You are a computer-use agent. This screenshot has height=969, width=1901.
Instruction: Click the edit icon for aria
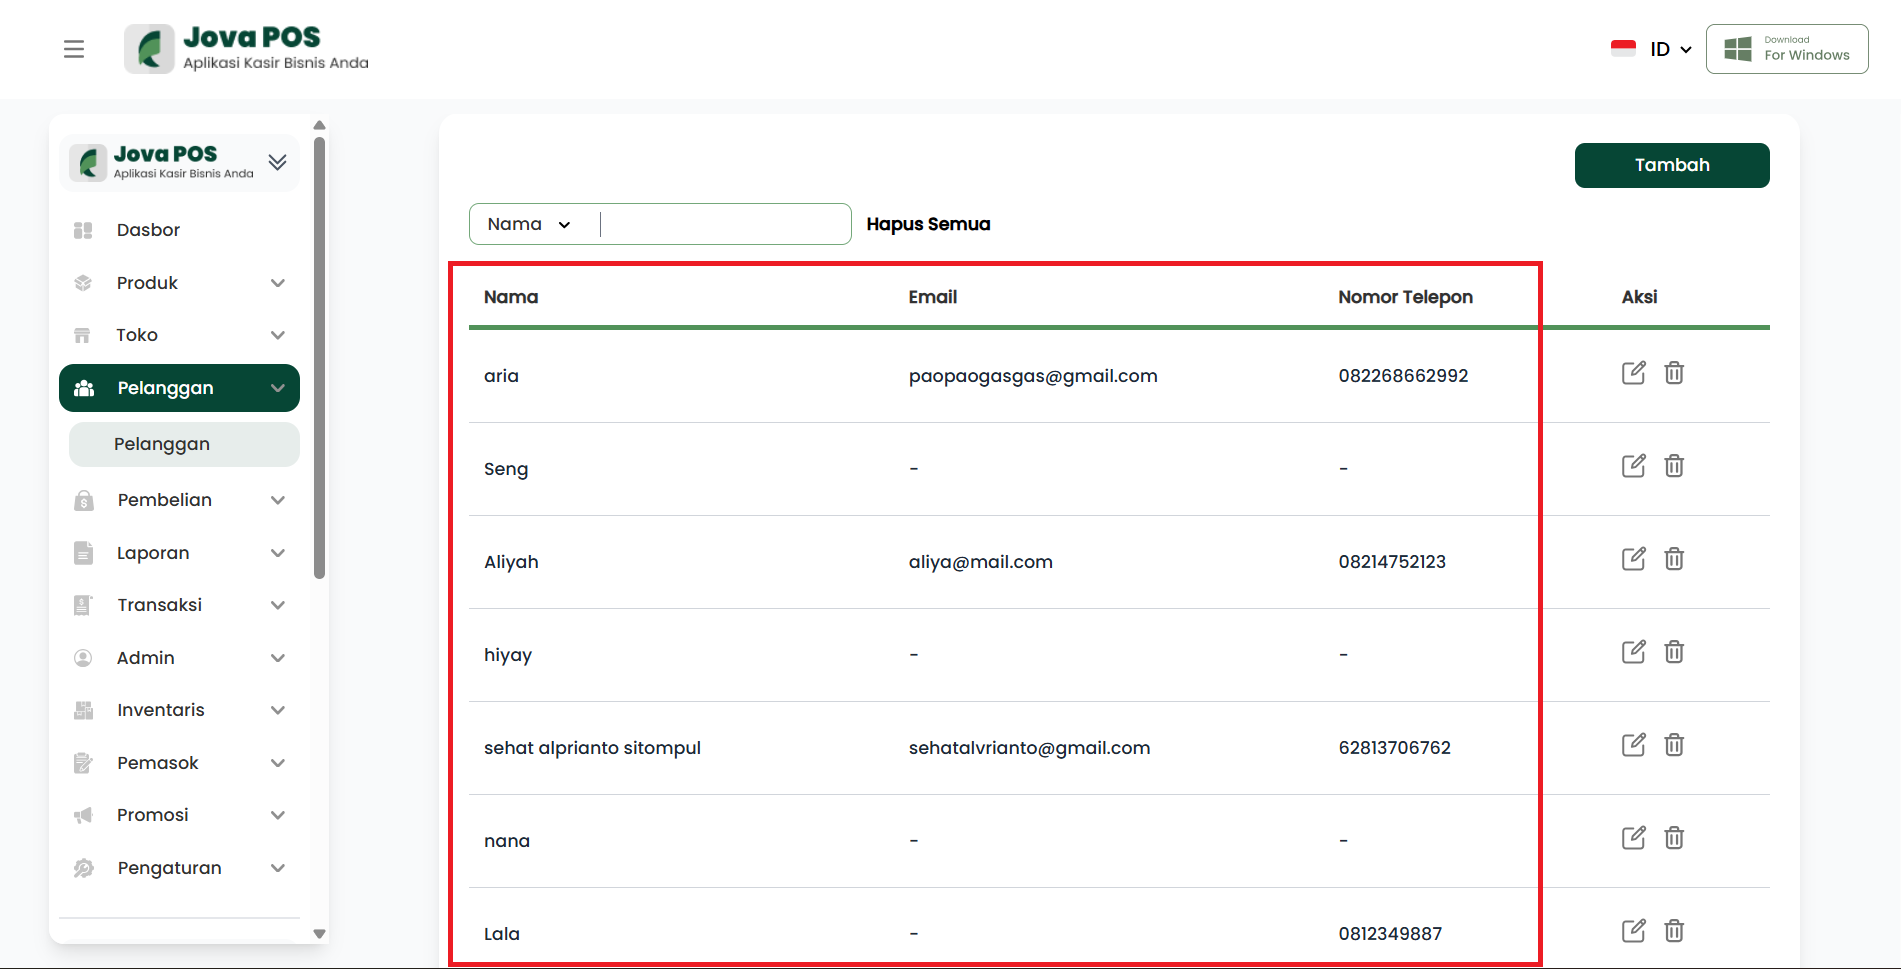1633,373
